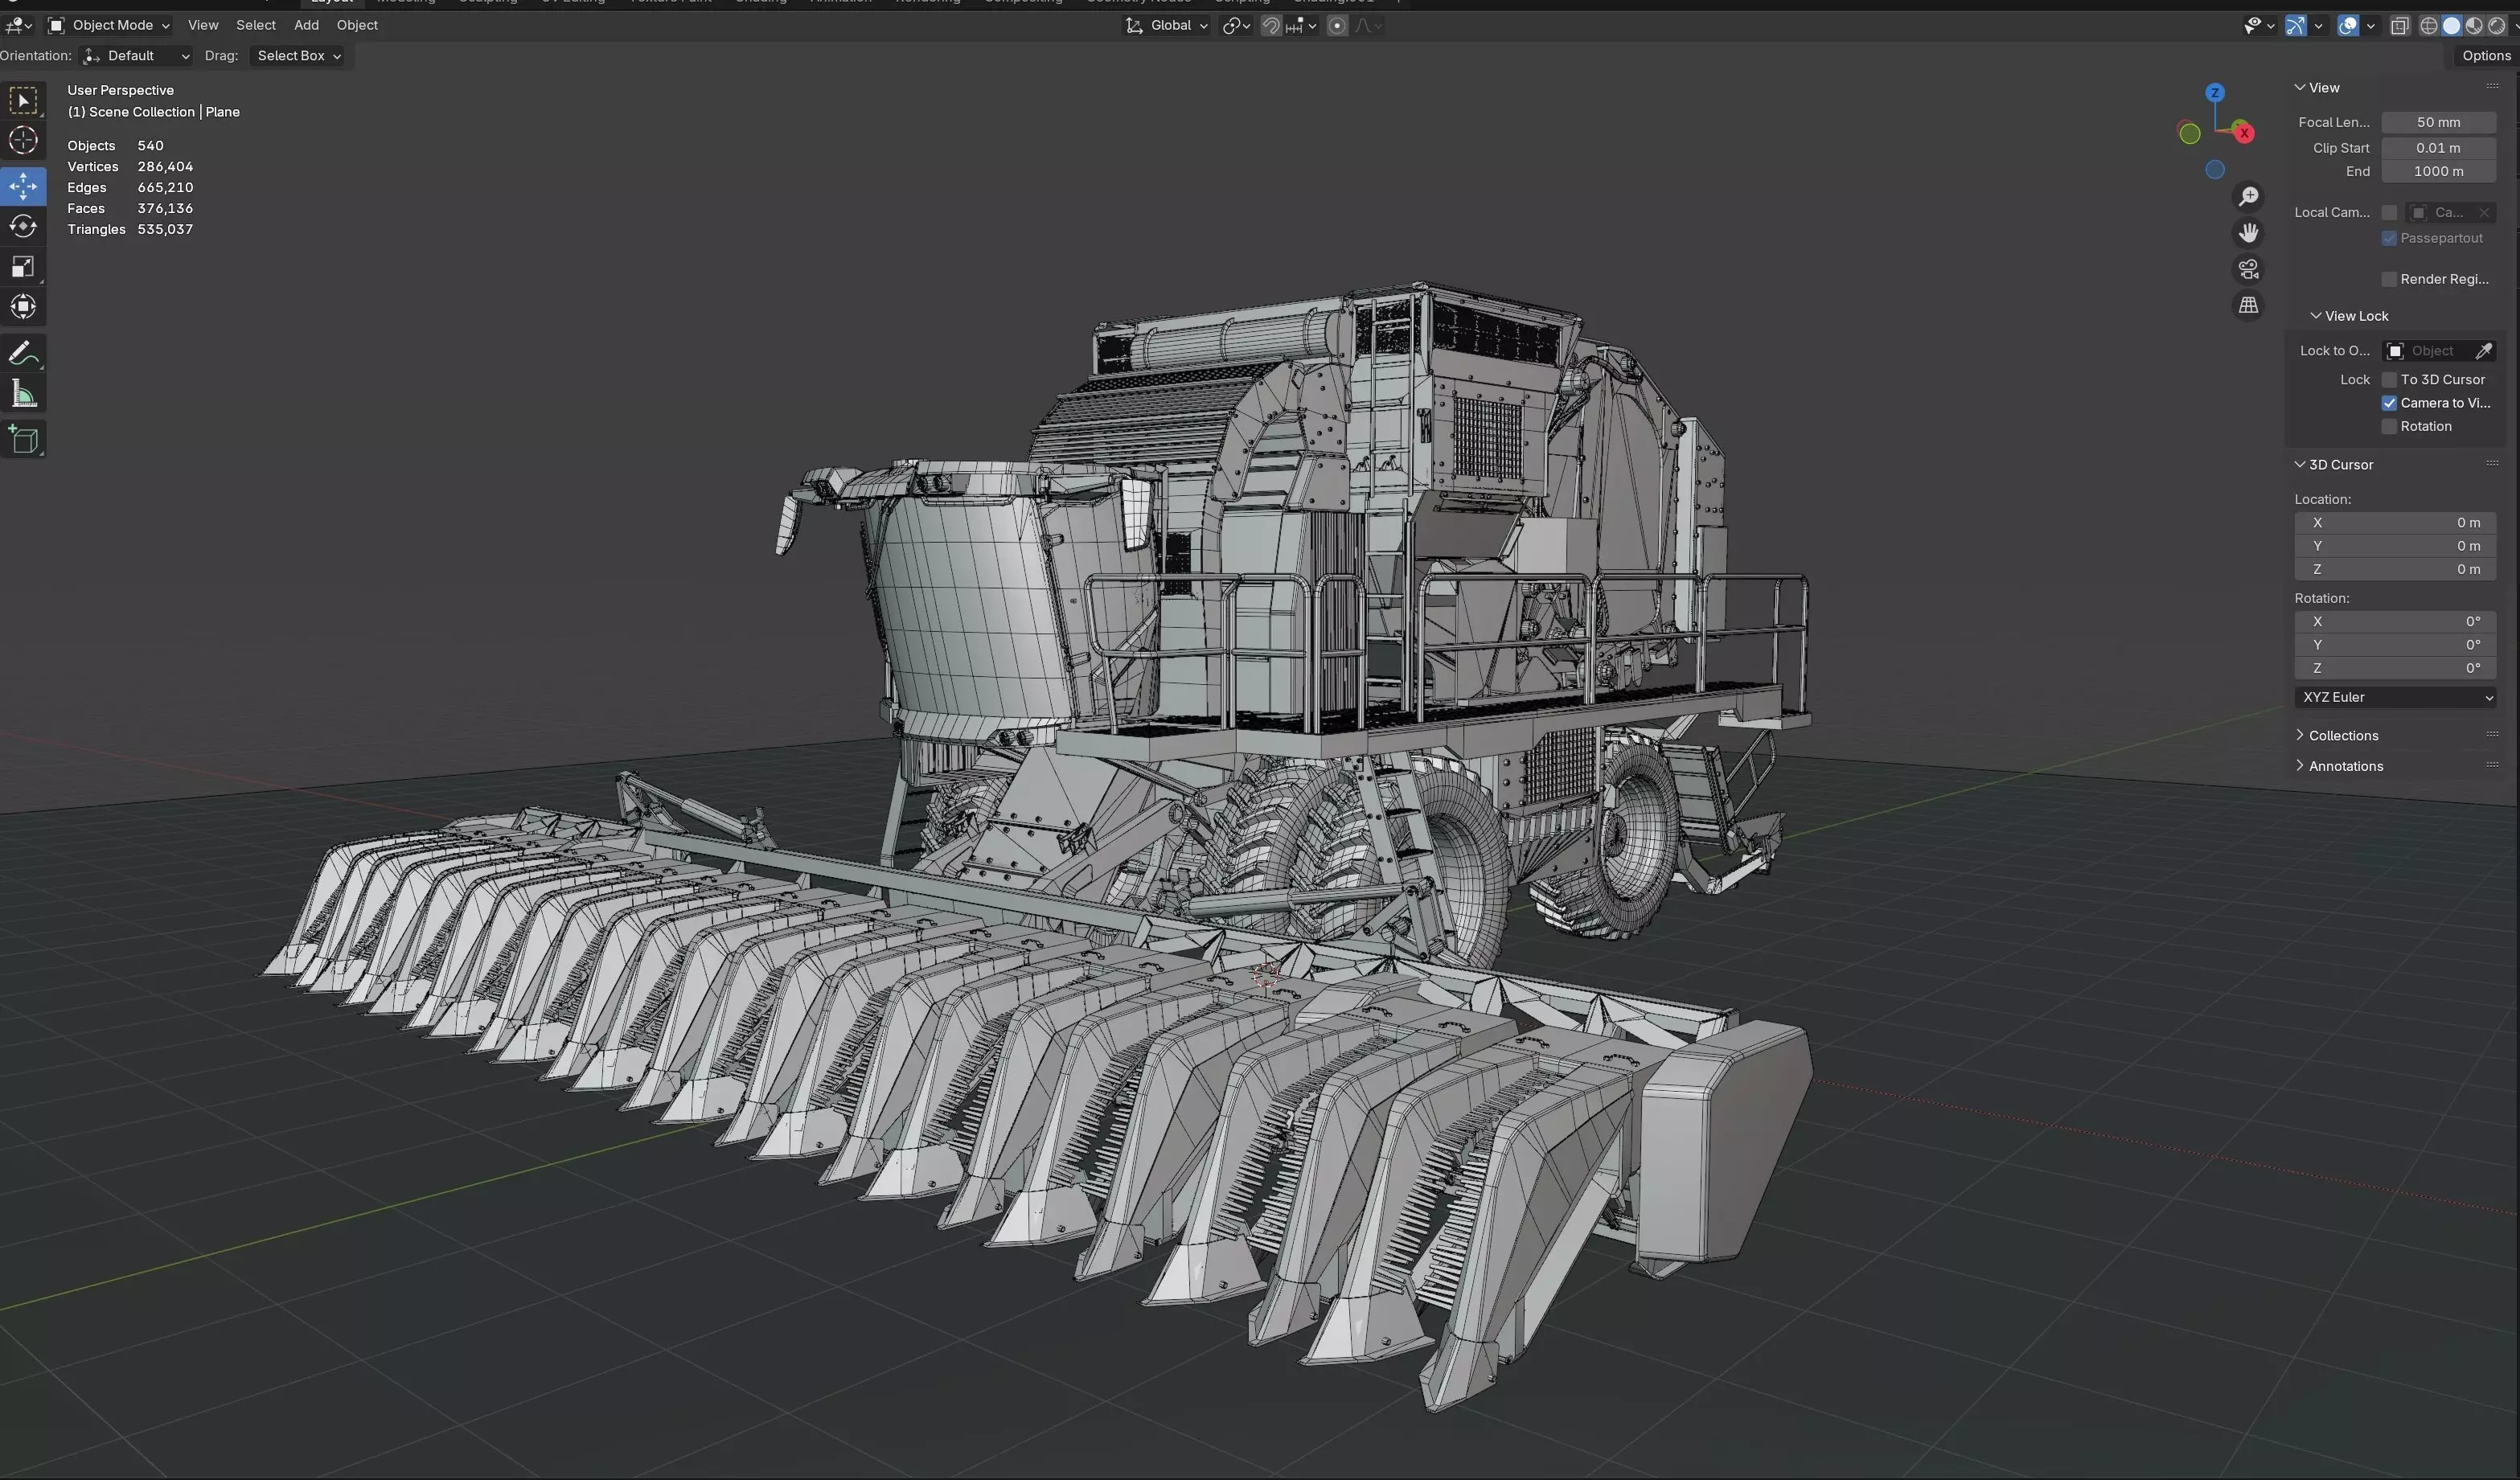Enable Lock To 3D Cursor checkbox
2520x1480 pixels.
pyautogui.click(x=2389, y=380)
